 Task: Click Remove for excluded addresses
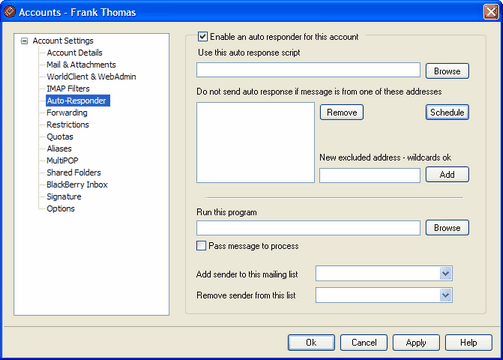pos(342,112)
